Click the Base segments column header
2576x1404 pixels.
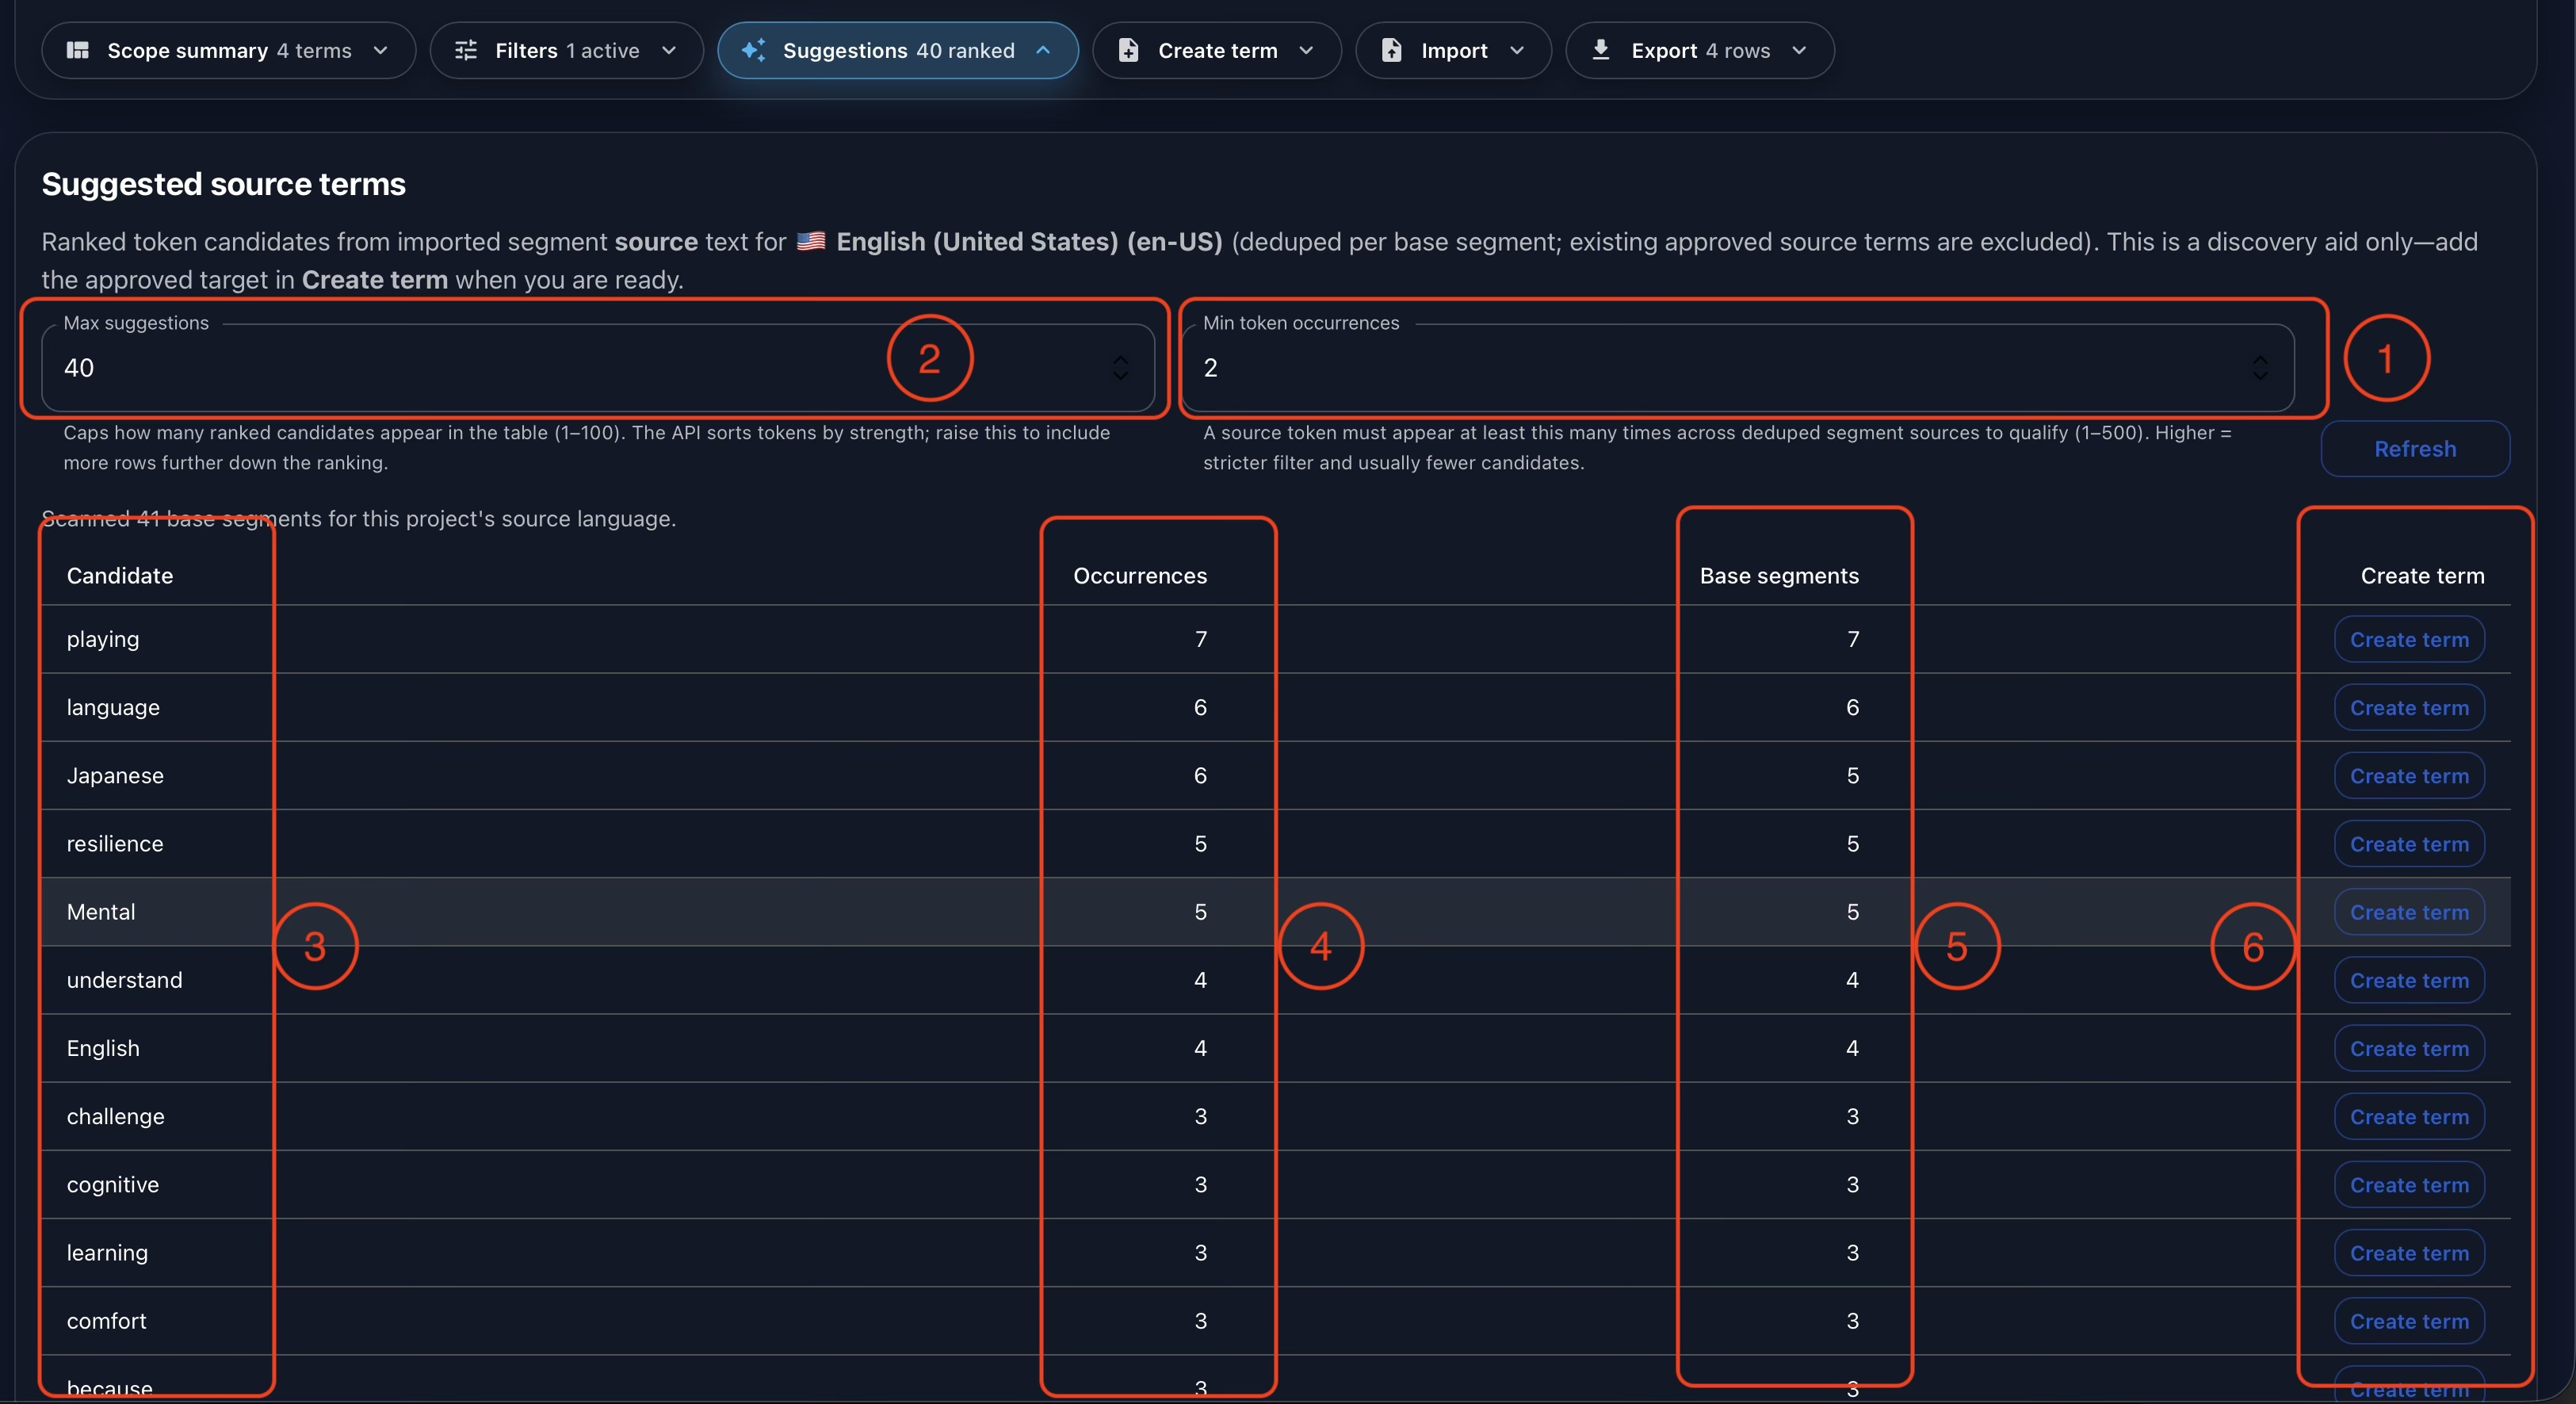1779,575
